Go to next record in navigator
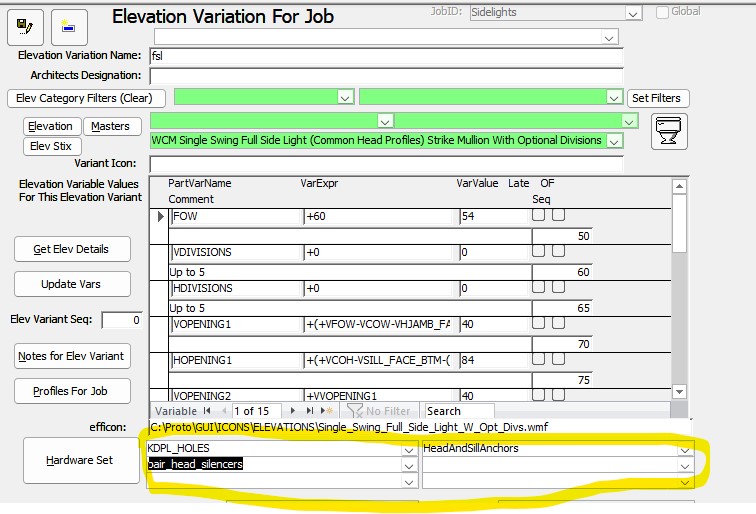 tap(293, 411)
